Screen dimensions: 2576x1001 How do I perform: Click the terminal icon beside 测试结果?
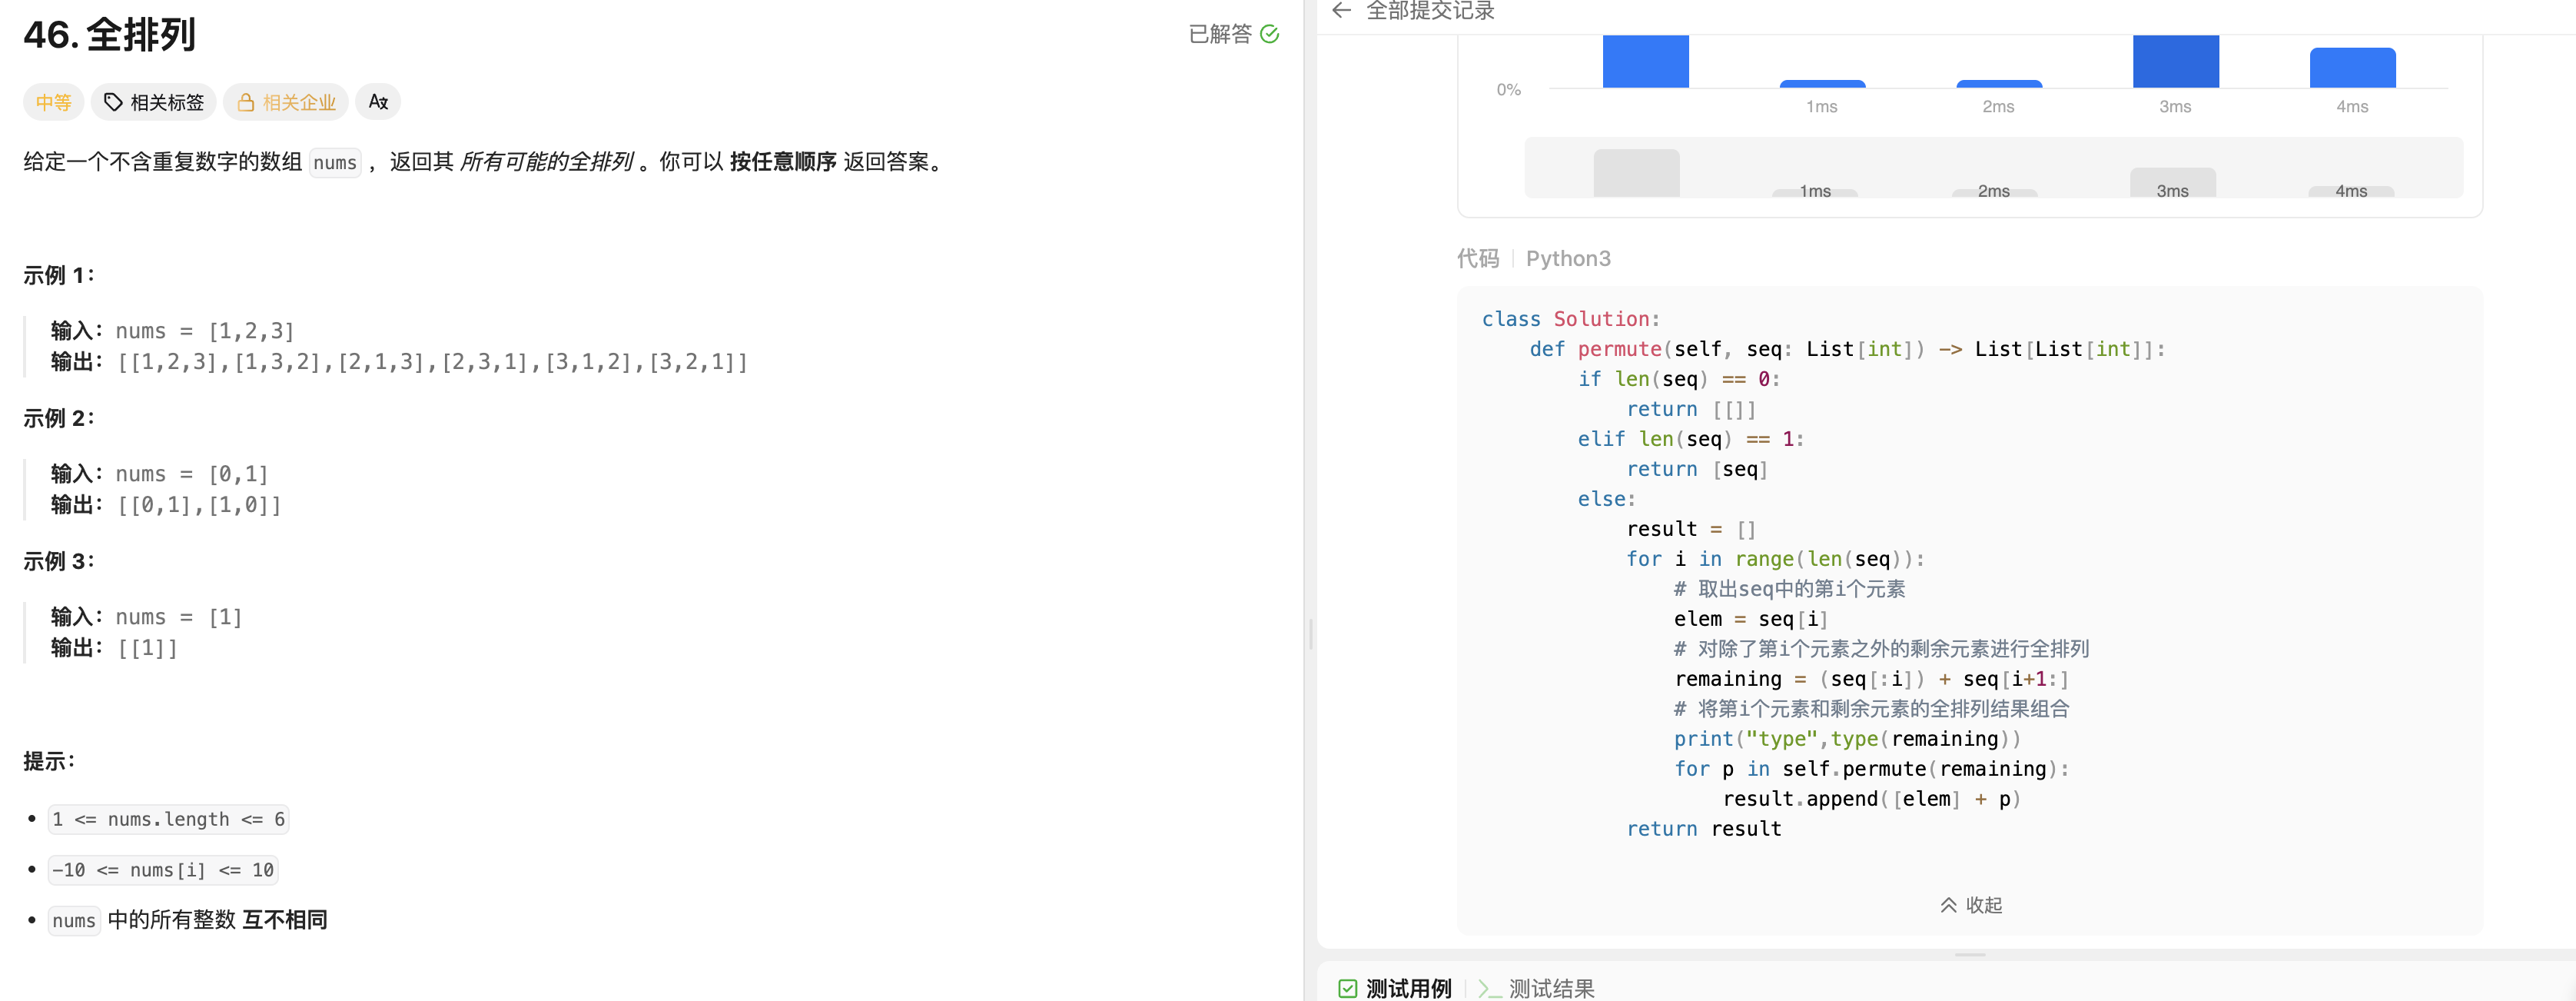1489,988
